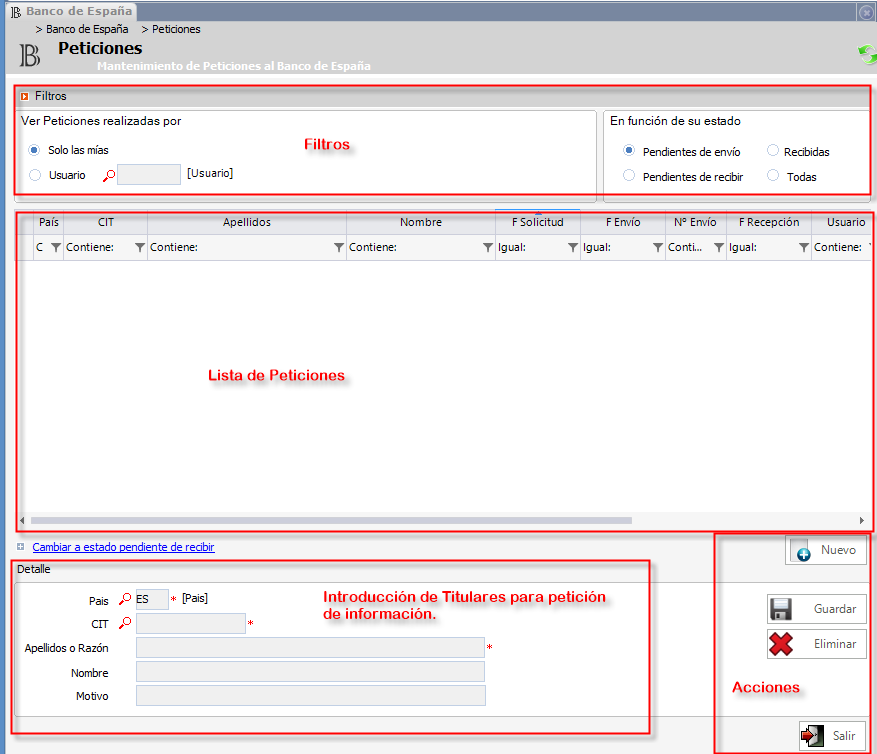Sort by the CIT column header
Image resolution: width=877 pixels, height=754 pixels.
point(106,222)
